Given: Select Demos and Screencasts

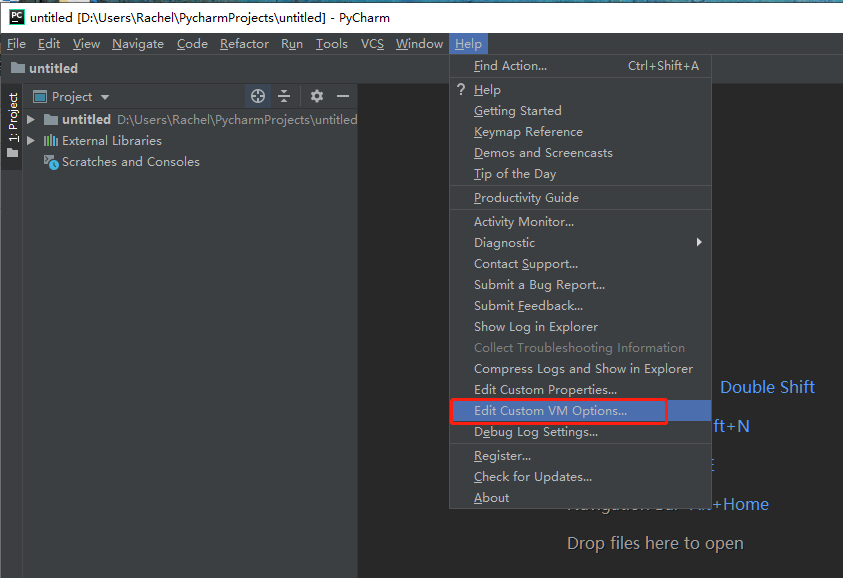Looking at the screenshot, I should (581, 153).
